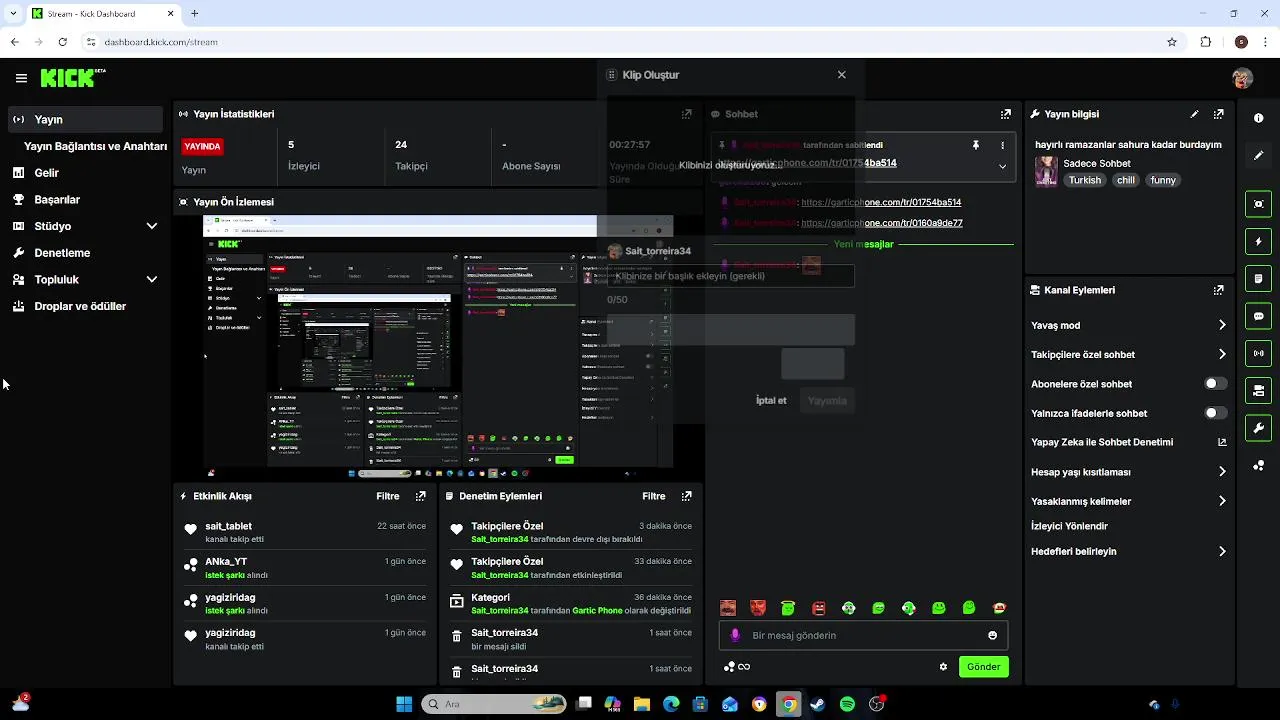Open the hamburger menu beside Kick logo
Screen dimensions: 1280x720
[21, 78]
